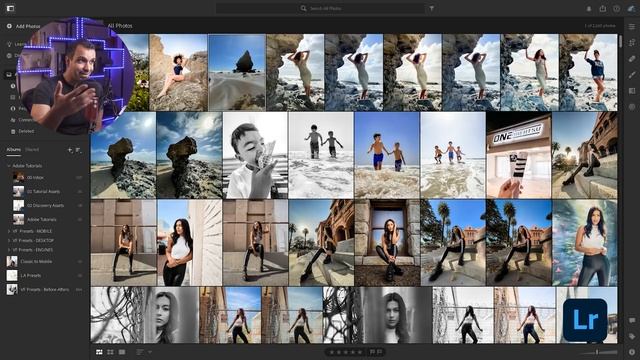Viewport: 640px width, 360px height.
Task: Open the Info panel icon
Action: 632,352
